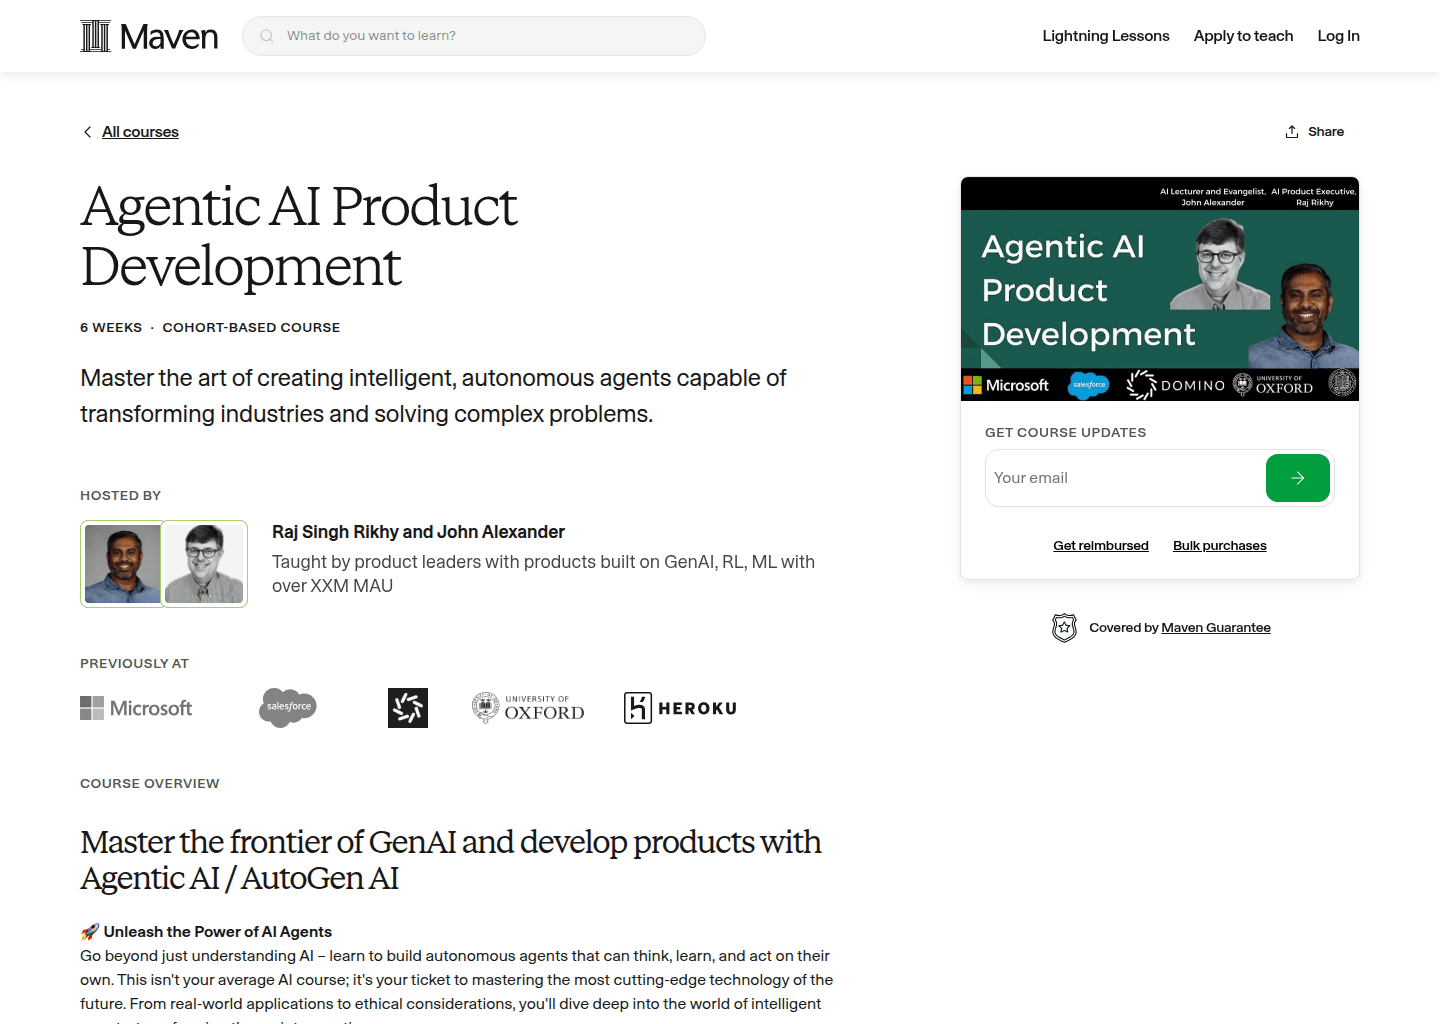Navigate back using the All courses link
1440x1024 pixels.
[x=140, y=131]
